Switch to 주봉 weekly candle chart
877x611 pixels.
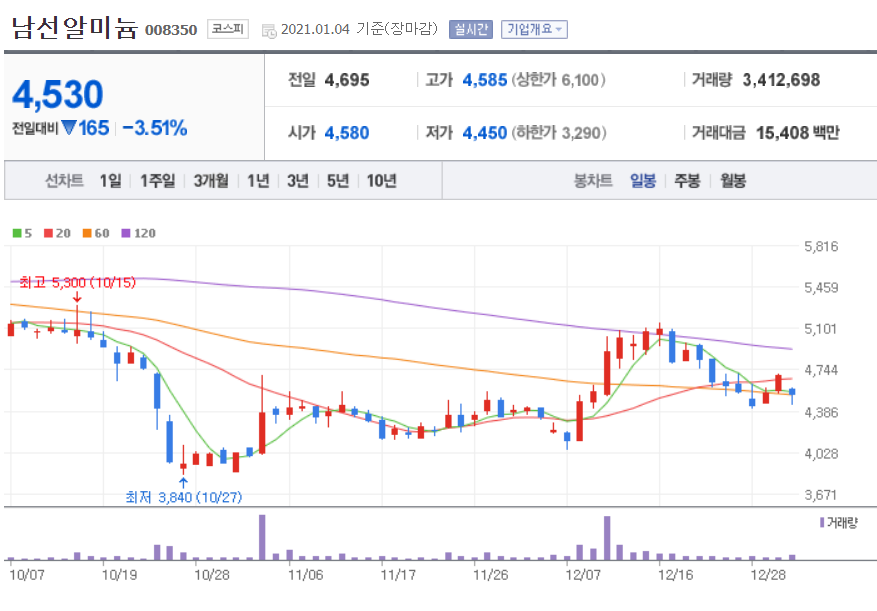687,181
